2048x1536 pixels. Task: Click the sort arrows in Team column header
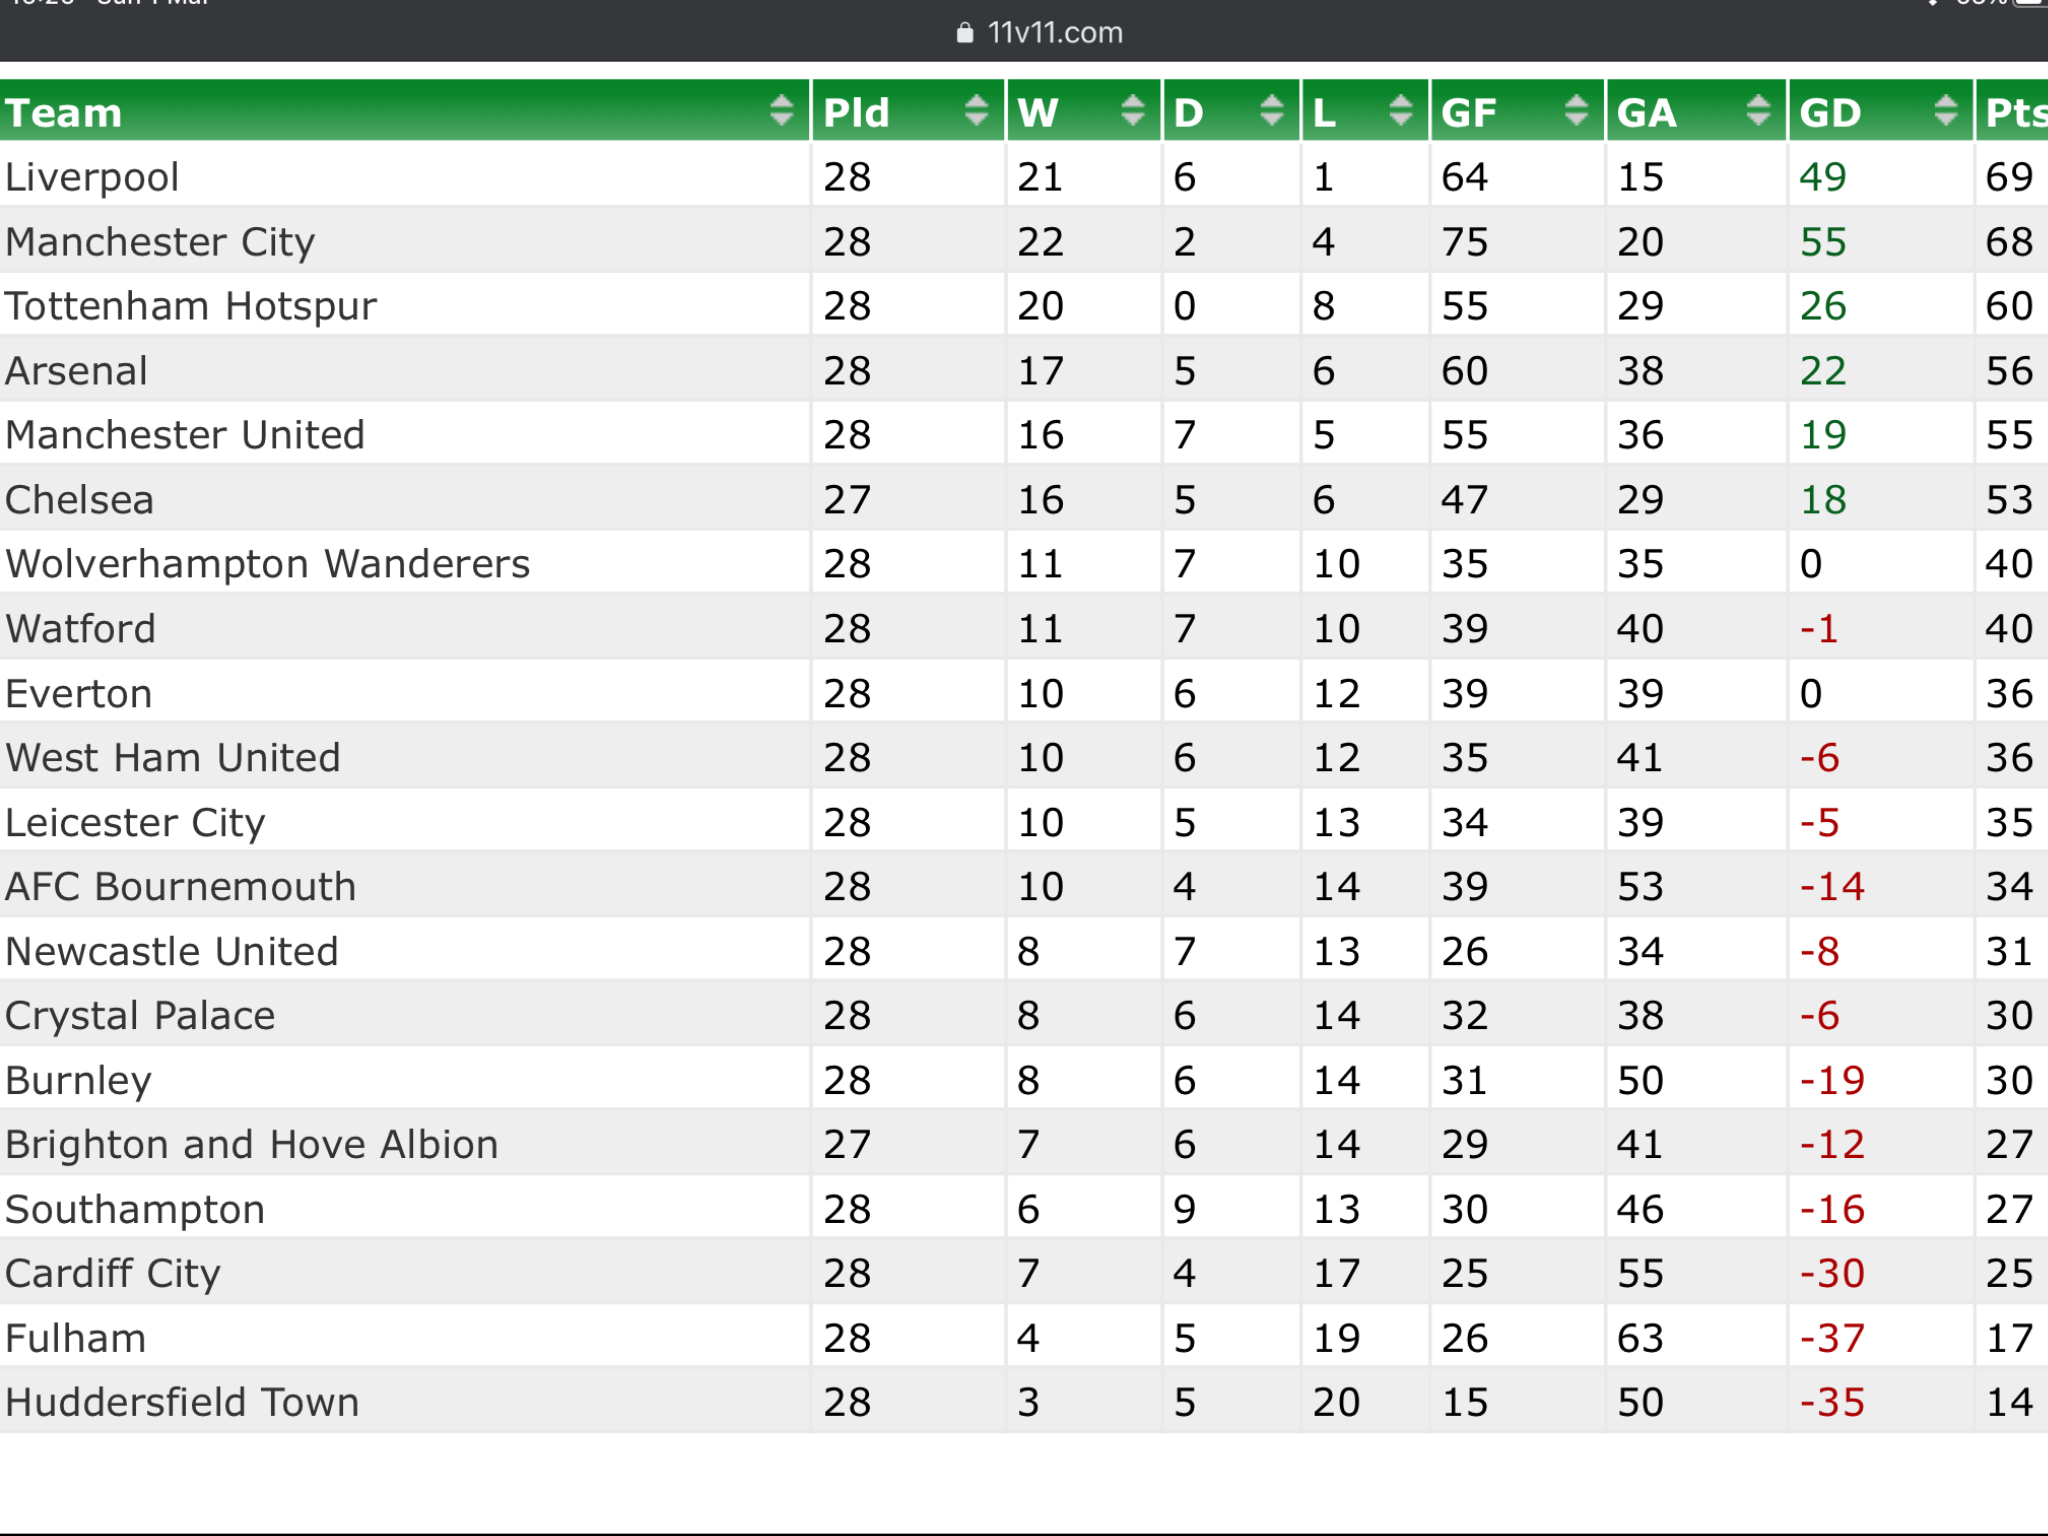click(781, 110)
